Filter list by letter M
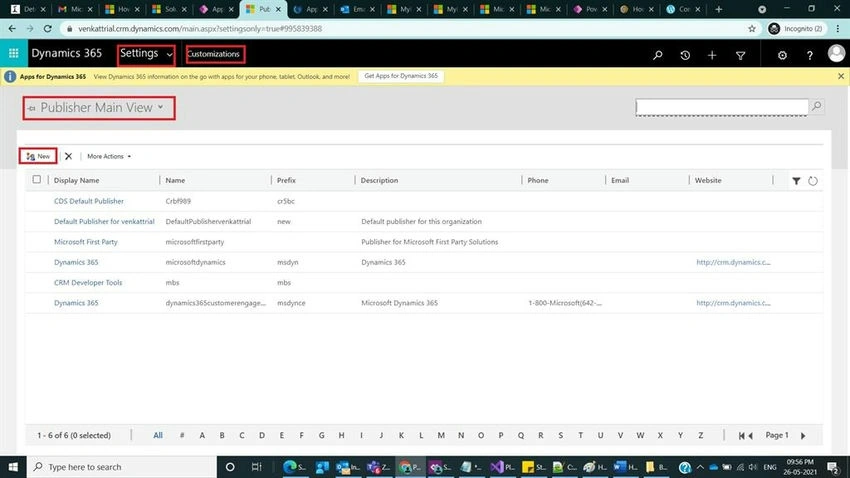 click(441, 435)
